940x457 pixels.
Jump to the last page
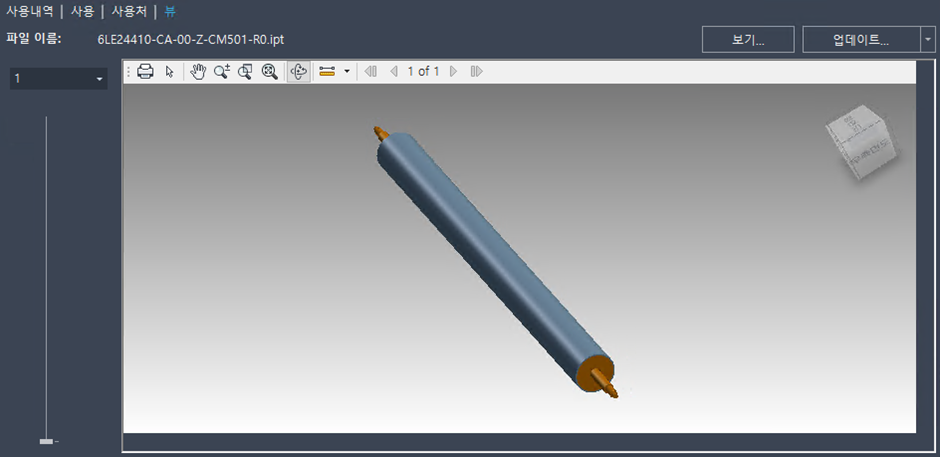(476, 72)
